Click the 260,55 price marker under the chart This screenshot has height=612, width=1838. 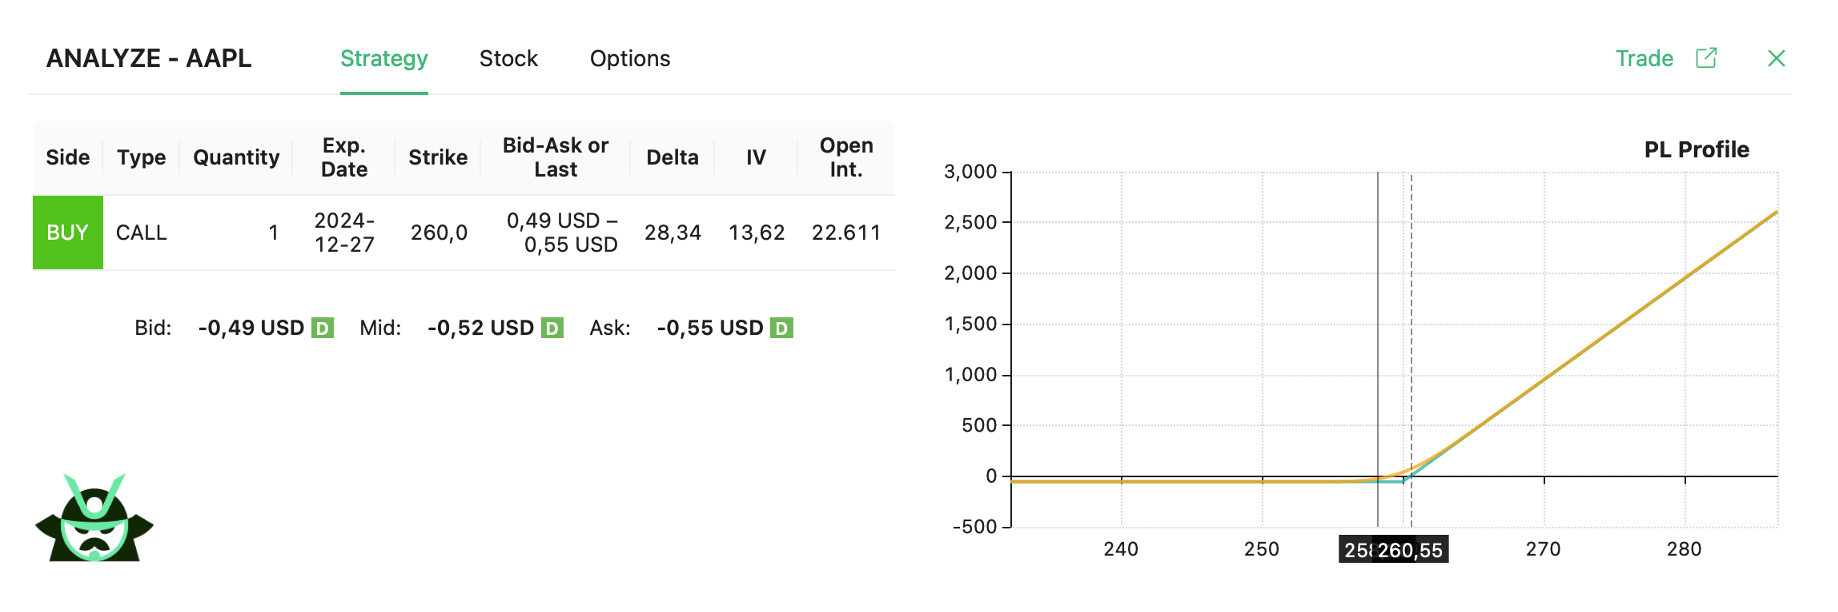point(1410,548)
